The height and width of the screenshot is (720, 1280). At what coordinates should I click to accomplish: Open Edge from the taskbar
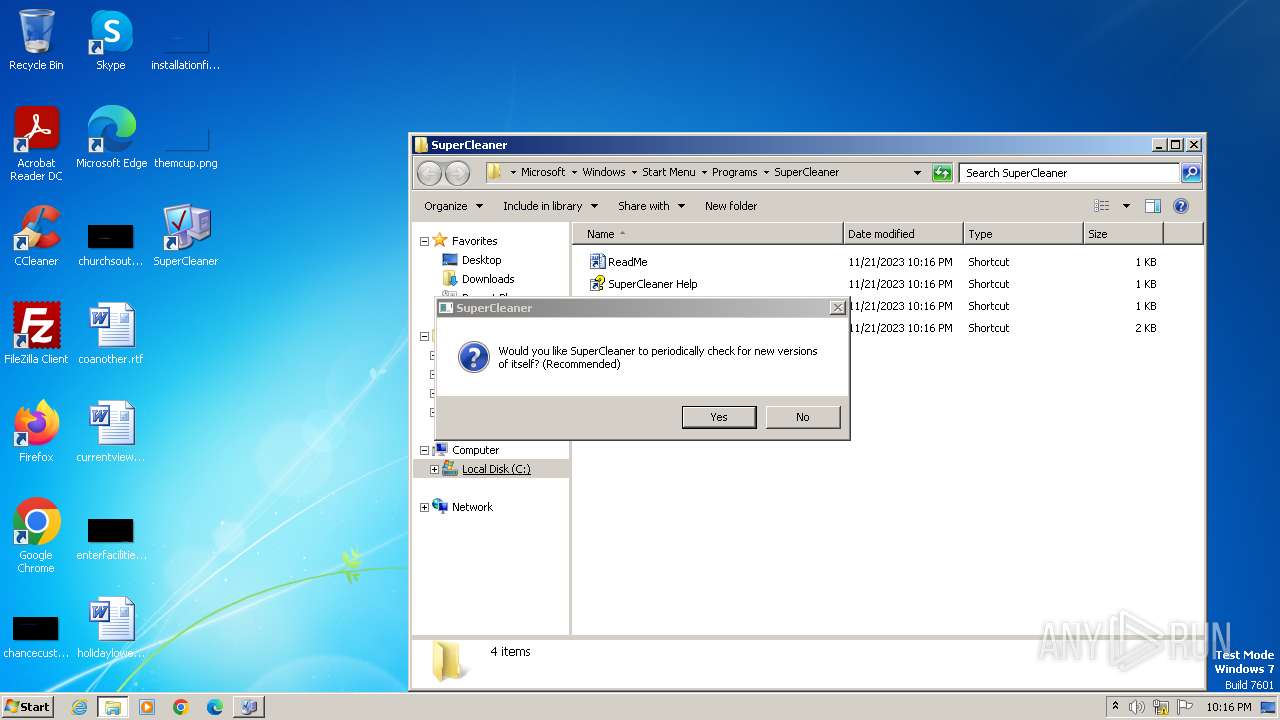[x=214, y=707]
